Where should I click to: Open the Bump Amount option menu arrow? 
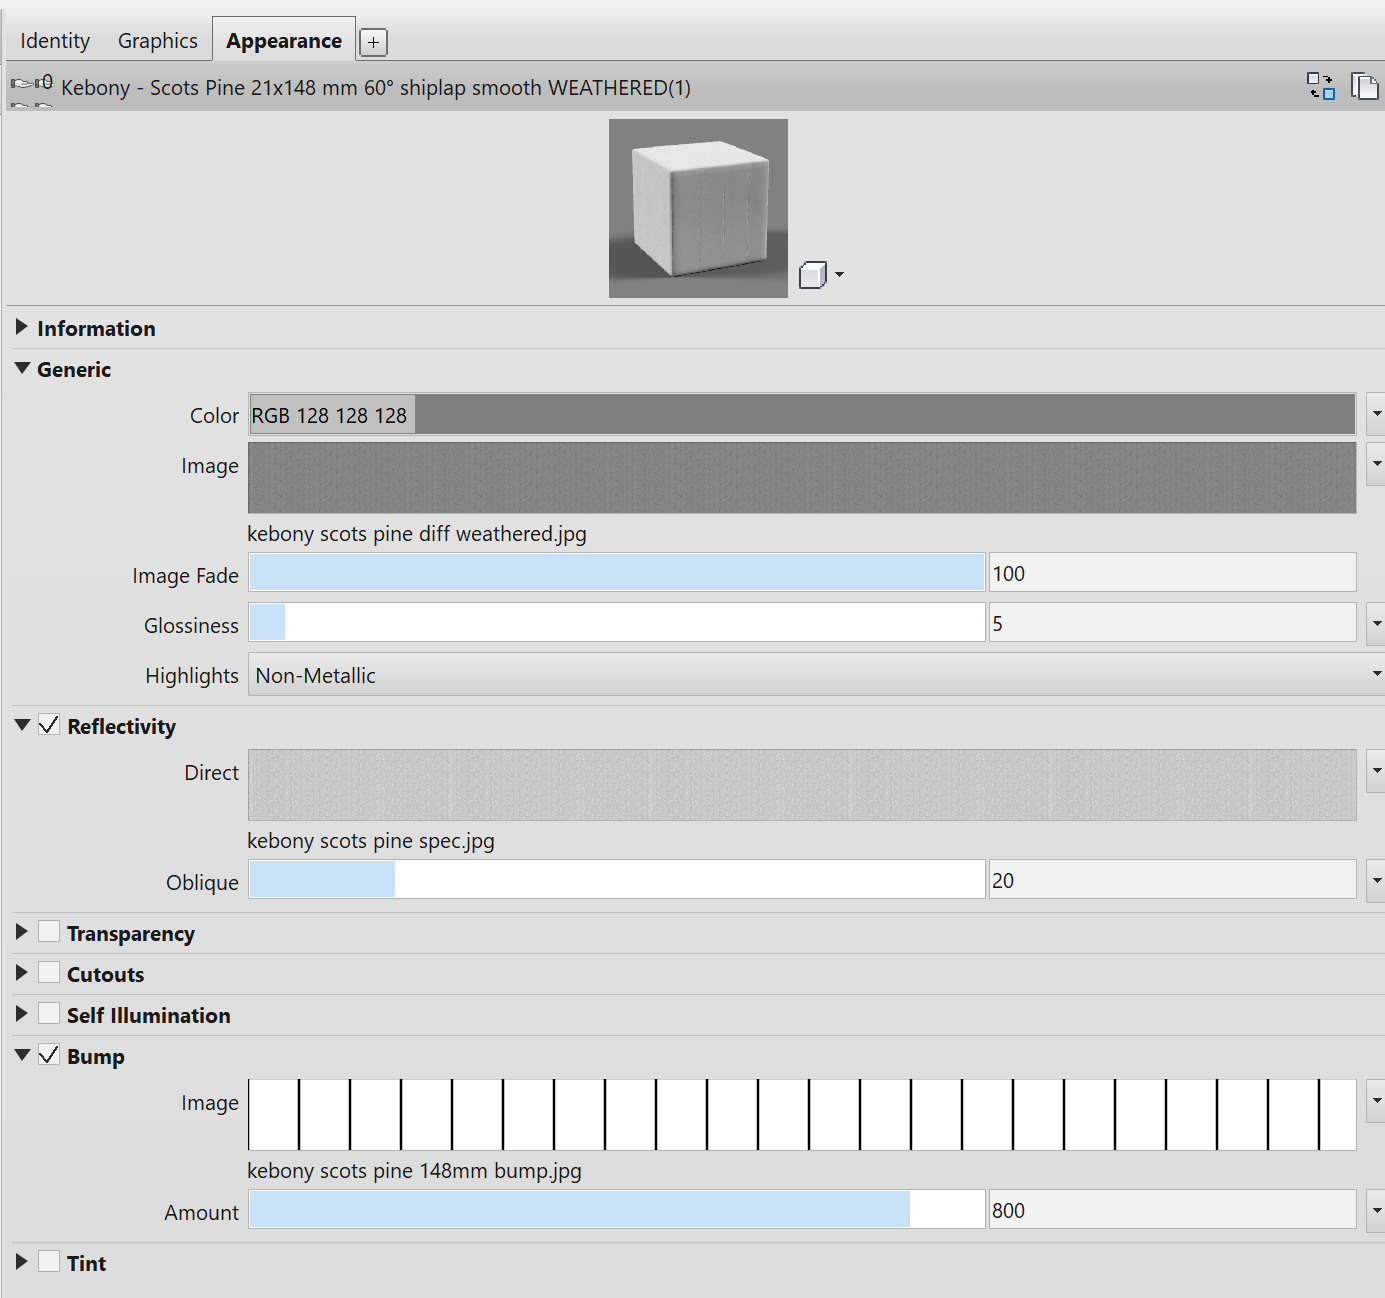[1376, 1209]
